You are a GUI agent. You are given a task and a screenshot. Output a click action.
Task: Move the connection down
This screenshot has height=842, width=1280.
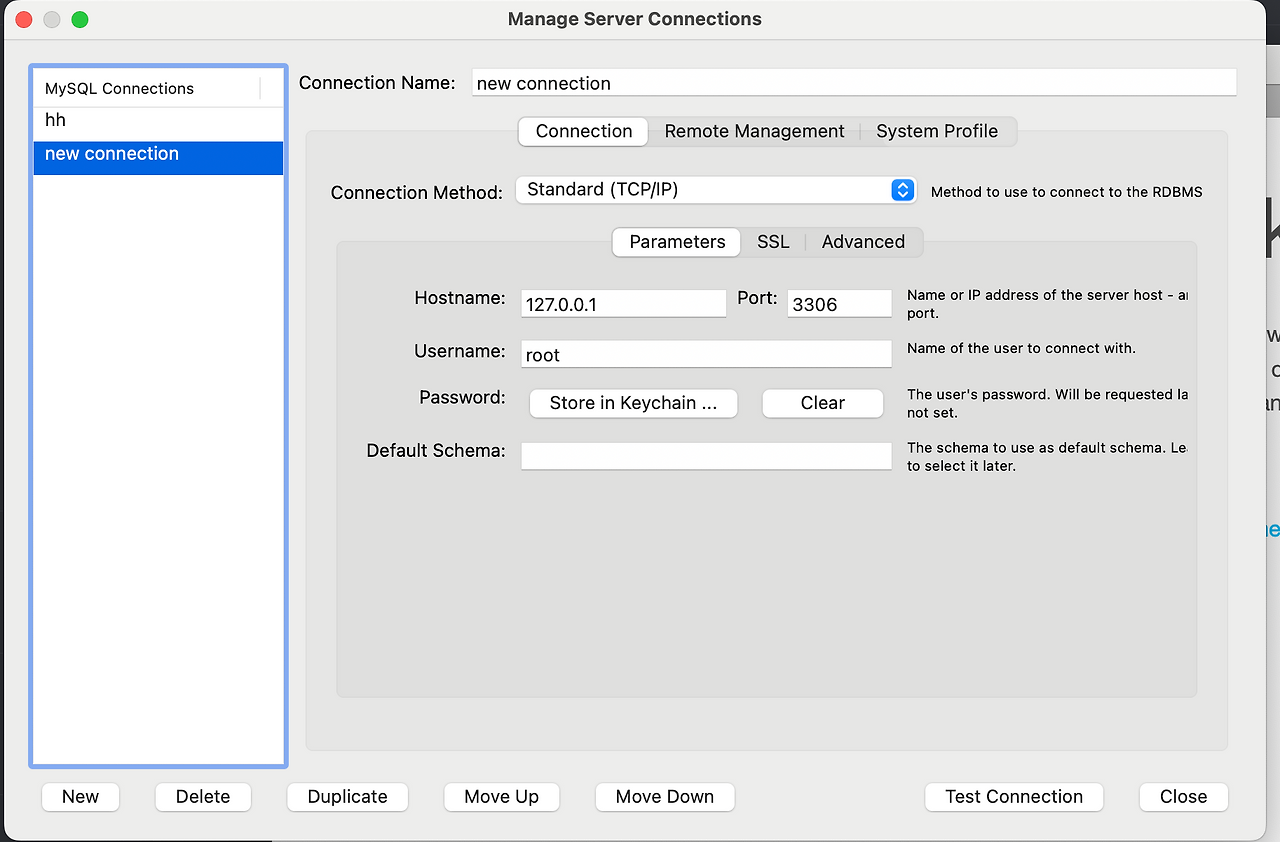point(665,797)
